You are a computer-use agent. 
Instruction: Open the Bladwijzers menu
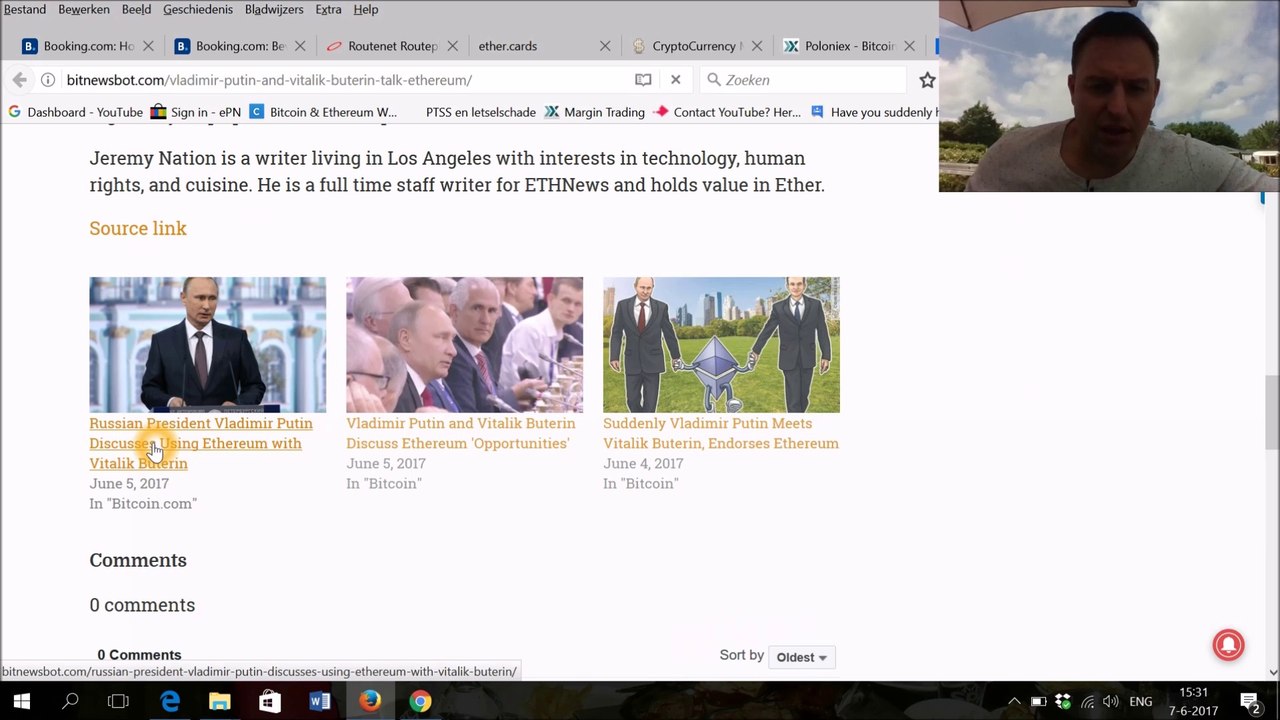pos(274,9)
